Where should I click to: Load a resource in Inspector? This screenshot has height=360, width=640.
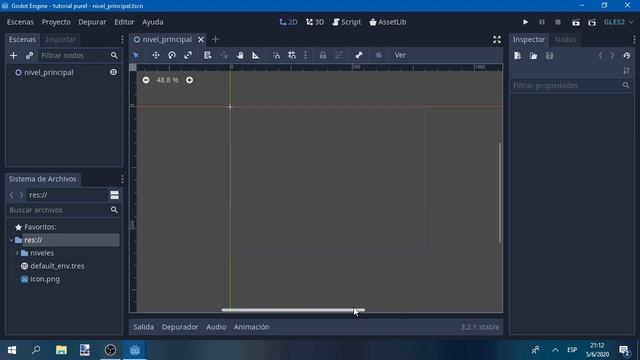point(533,56)
